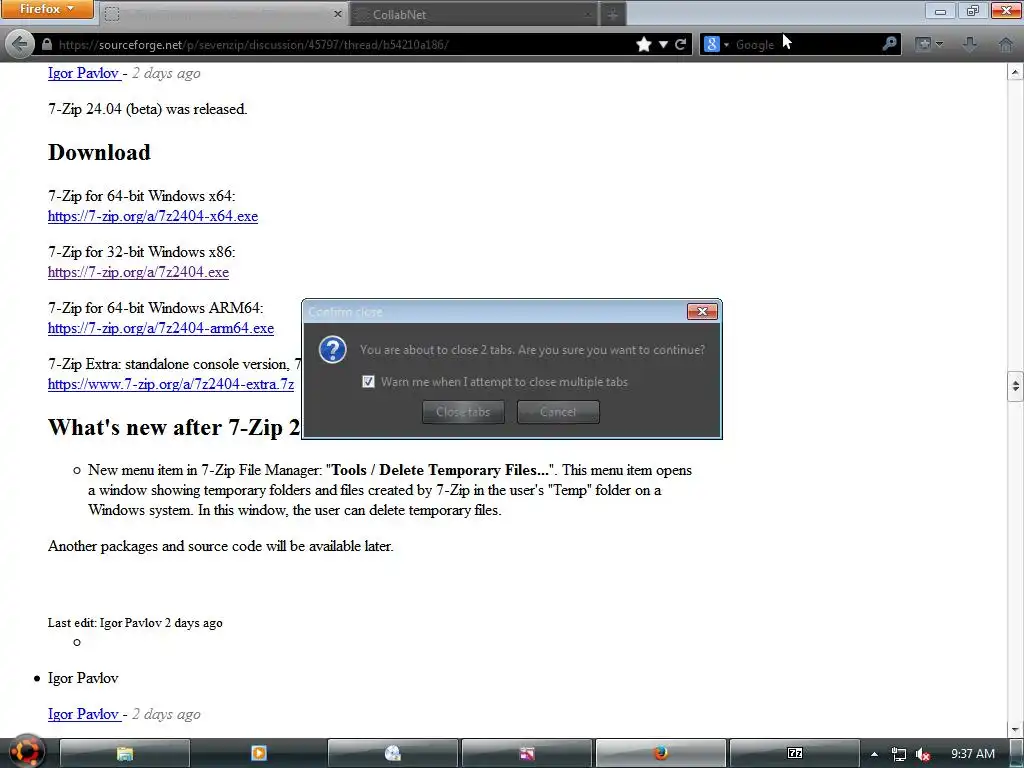Close the Confirm close dialog
Screen dimensions: 1024x768
pos(703,312)
